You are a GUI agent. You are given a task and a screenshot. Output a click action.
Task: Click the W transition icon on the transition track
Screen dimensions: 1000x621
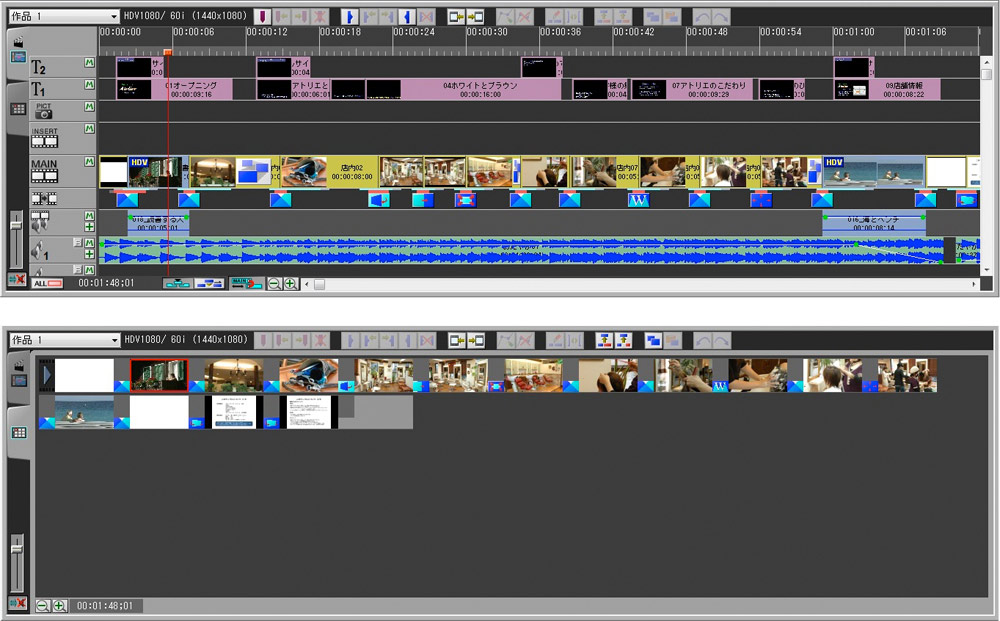click(638, 200)
